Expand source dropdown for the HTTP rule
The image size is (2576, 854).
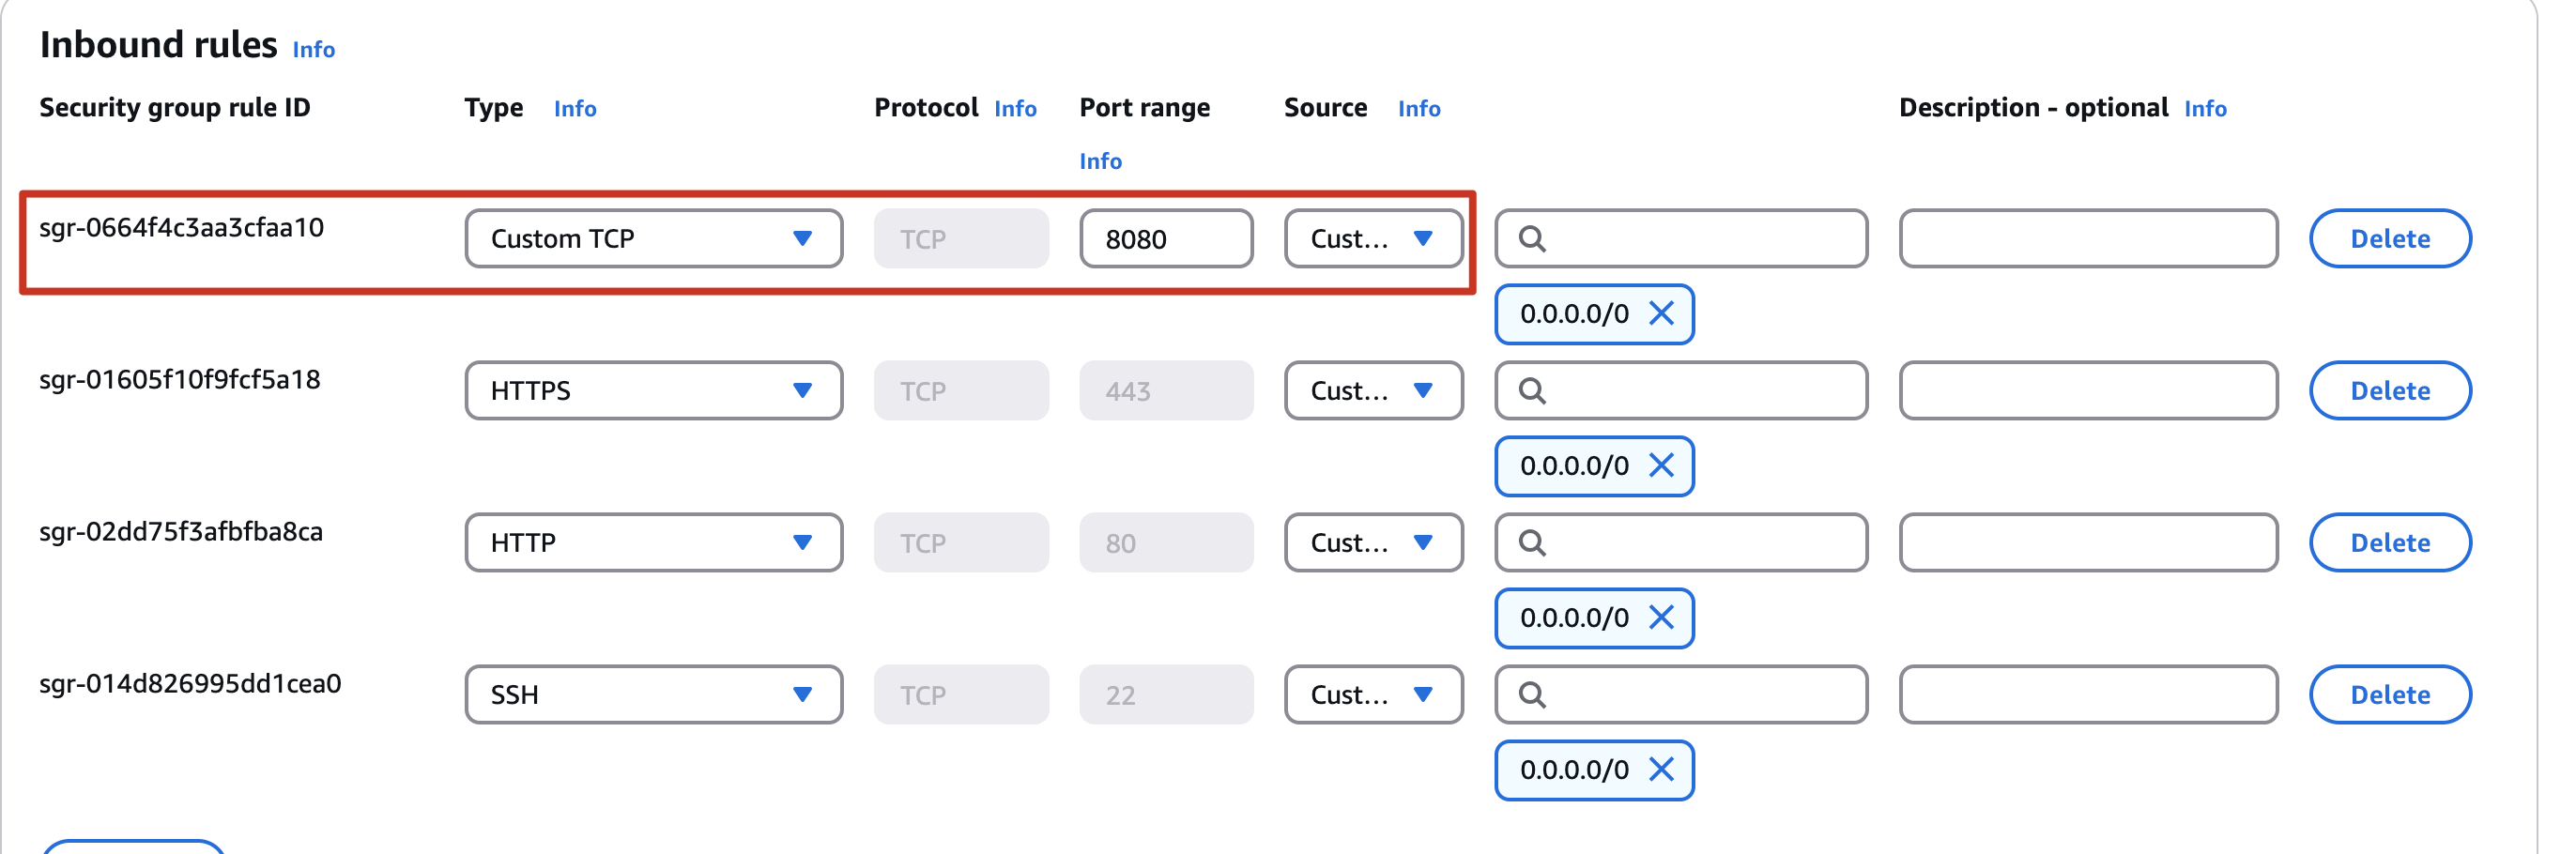pos(1373,543)
